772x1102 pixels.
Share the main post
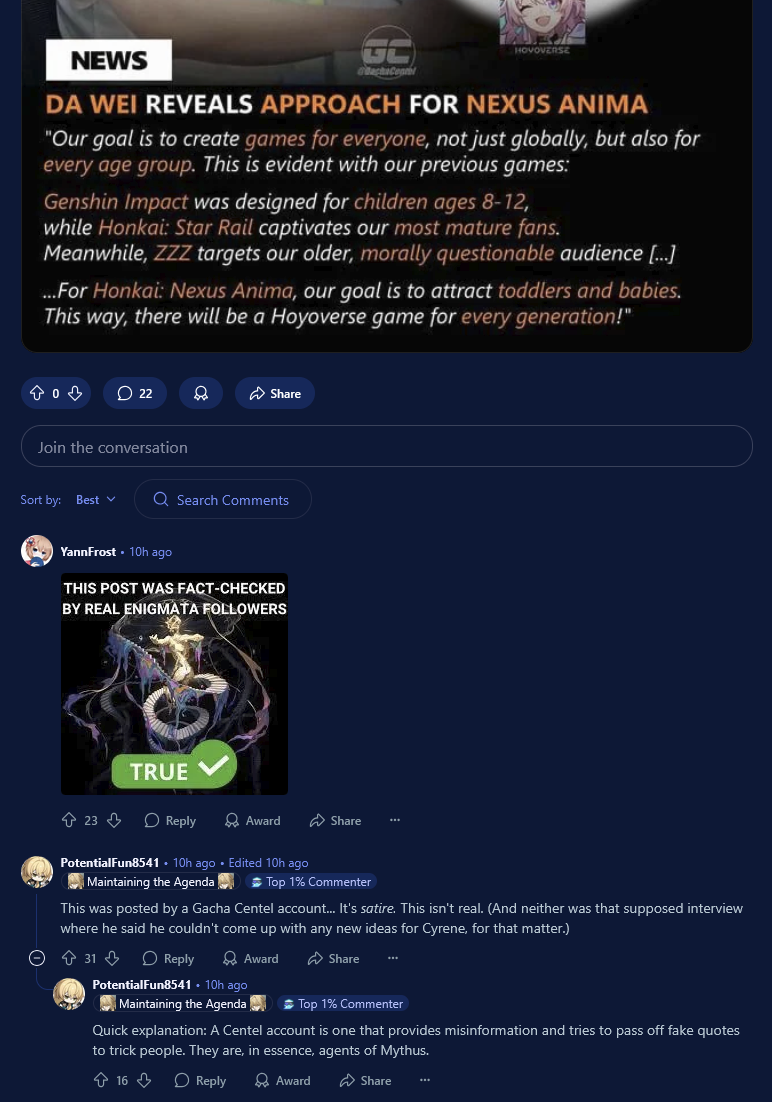275,394
